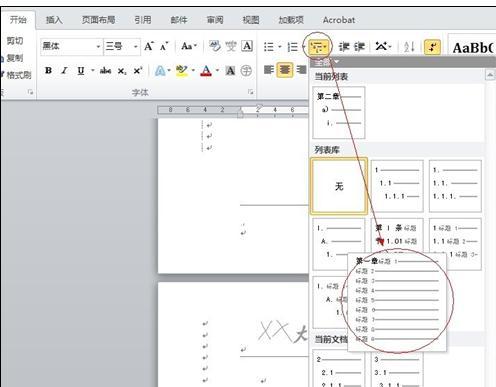
Task: Click the 复制 copy command
Action: (15, 58)
